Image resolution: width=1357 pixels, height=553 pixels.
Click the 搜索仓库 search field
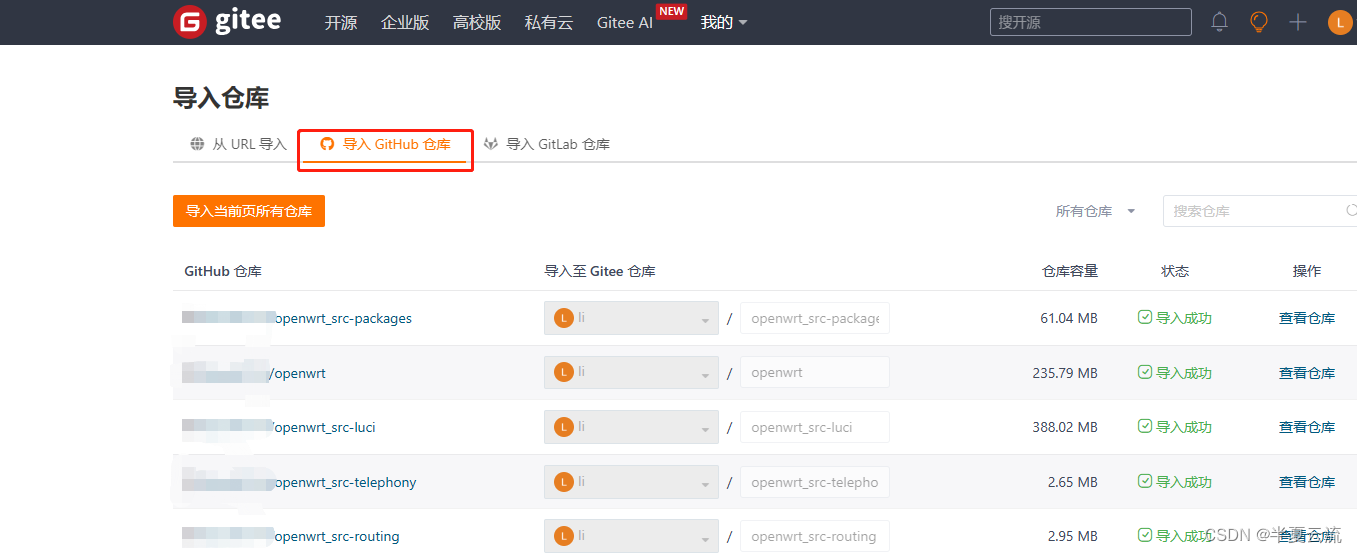pyautogui.click(x=1260, y=211)
